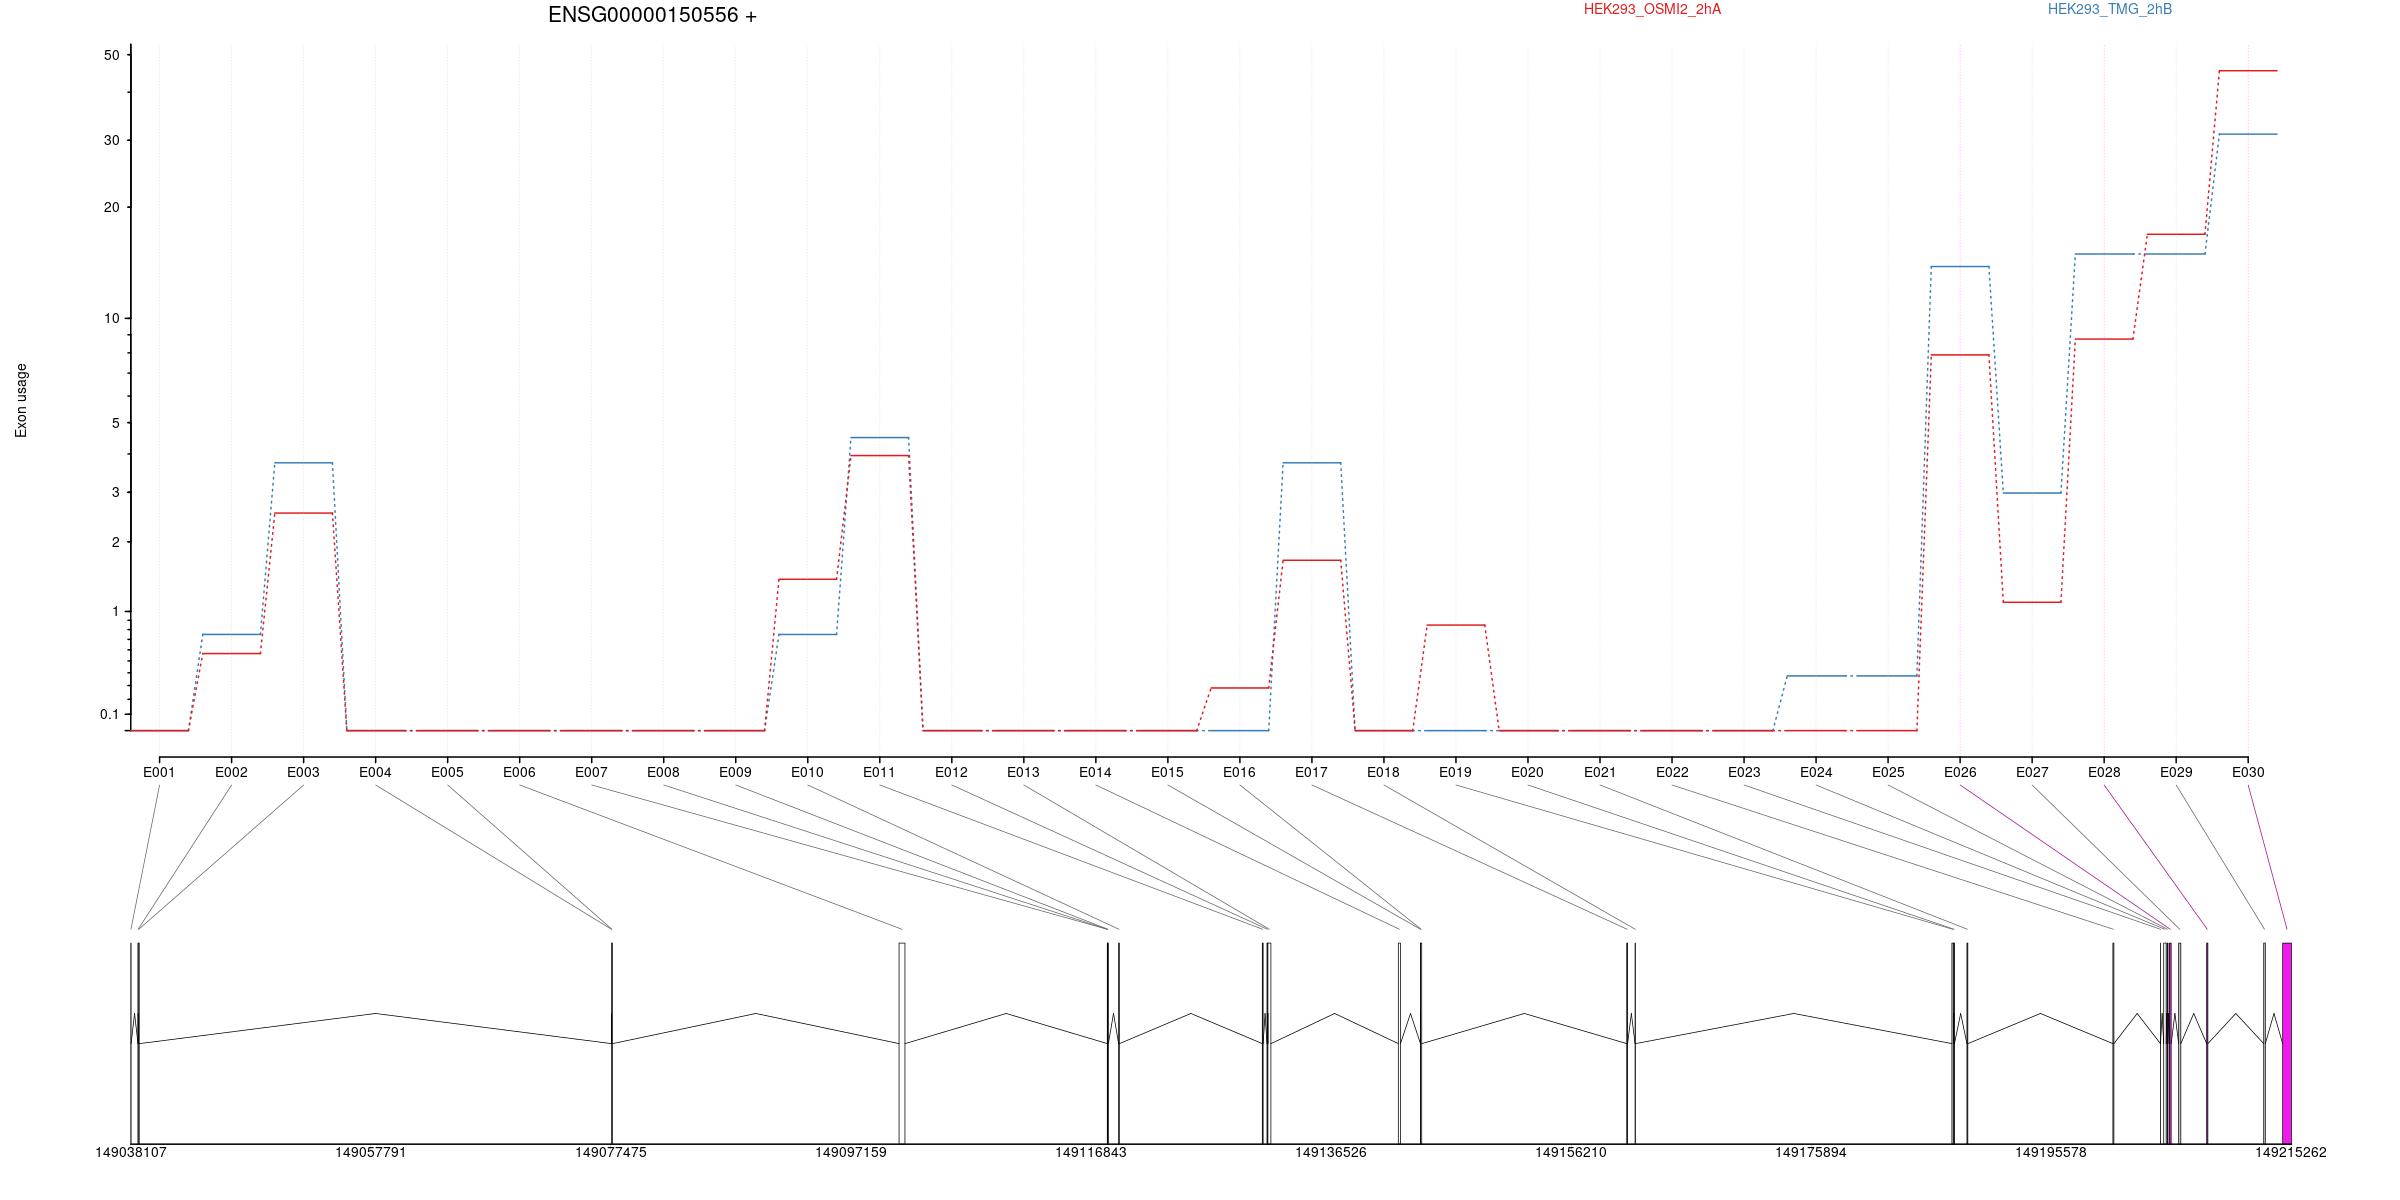This screenshot has width=2400, height=1200.
Task: Click the red E010 usage line segment
Action: (x=807, y=579)
